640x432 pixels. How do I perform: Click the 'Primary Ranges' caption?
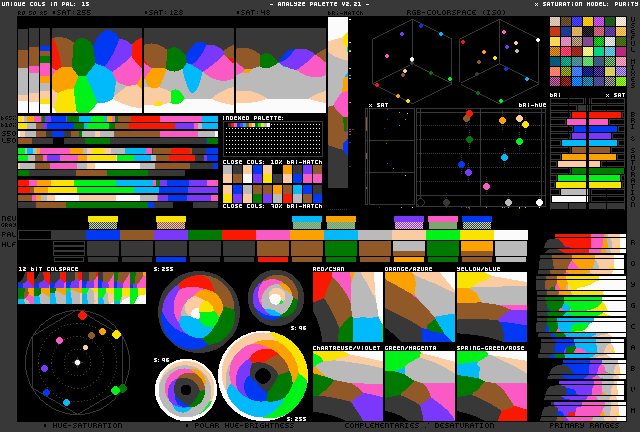pyautogui.click(x=584, y=425)
